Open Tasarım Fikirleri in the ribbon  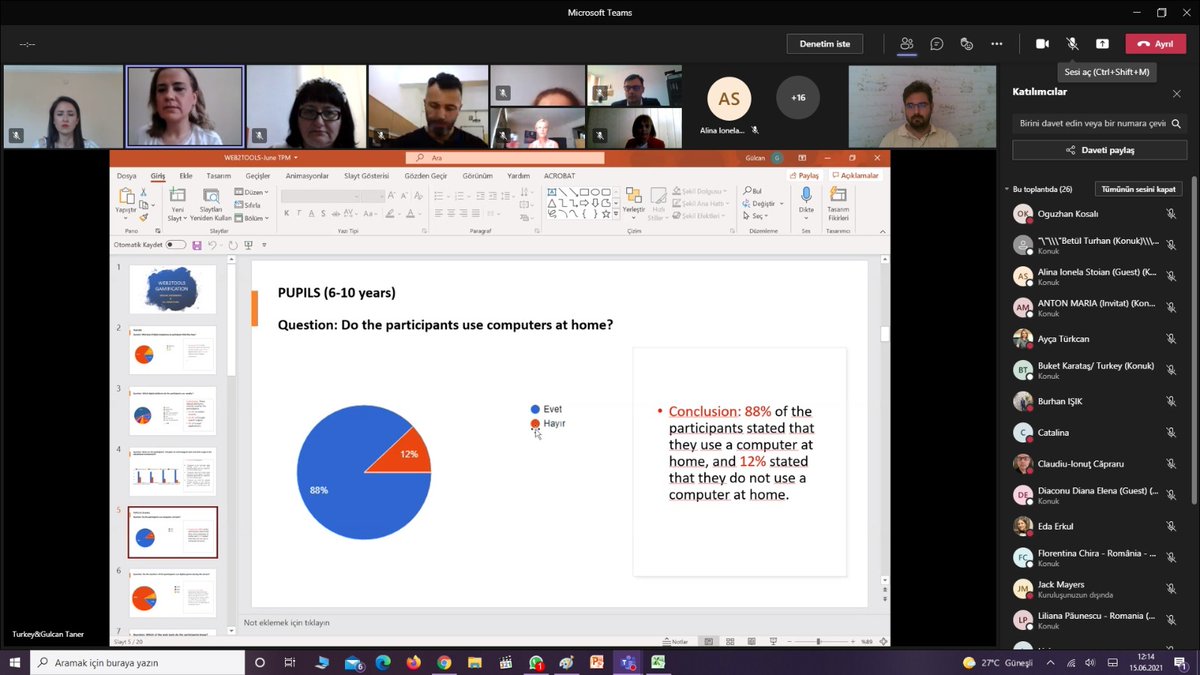pyautogui.click(x=838, y=205)
